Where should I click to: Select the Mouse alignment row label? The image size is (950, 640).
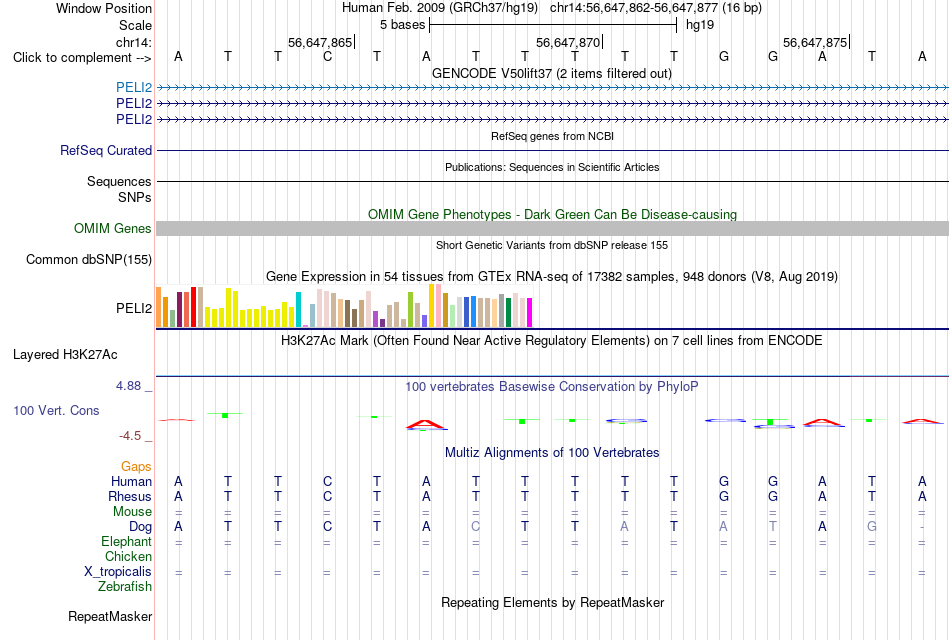tap(132, 512)
